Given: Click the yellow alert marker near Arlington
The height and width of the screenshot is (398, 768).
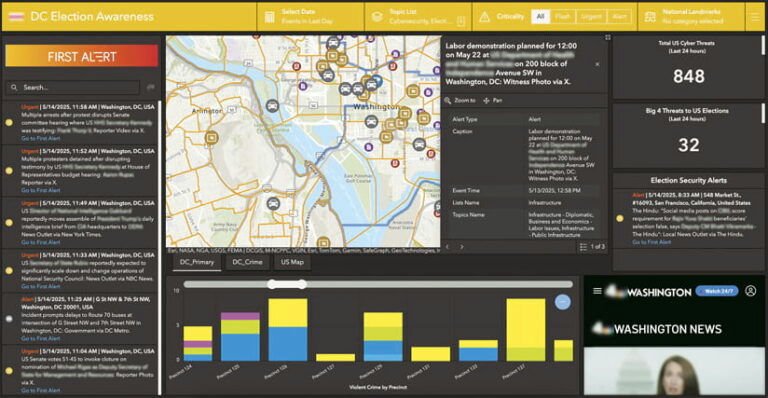Looking at the screenshot, I should (x=212, y=138).
